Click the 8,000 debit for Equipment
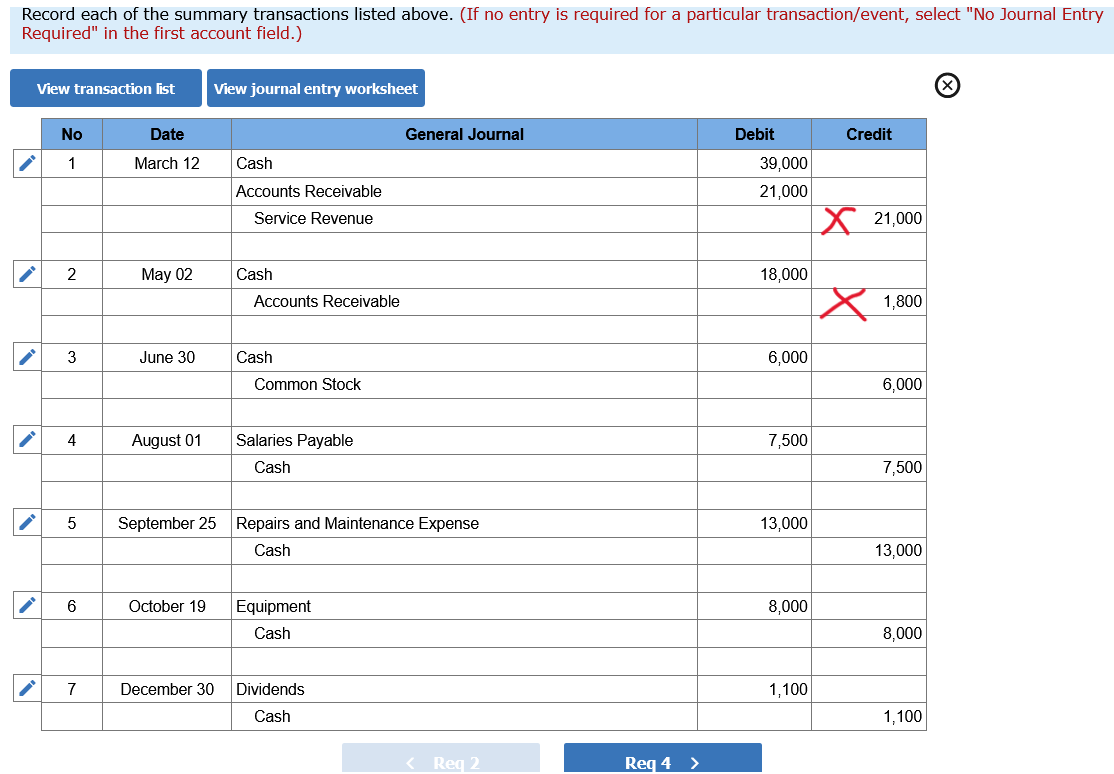The image size is (1114, 774). click(755, 606)
